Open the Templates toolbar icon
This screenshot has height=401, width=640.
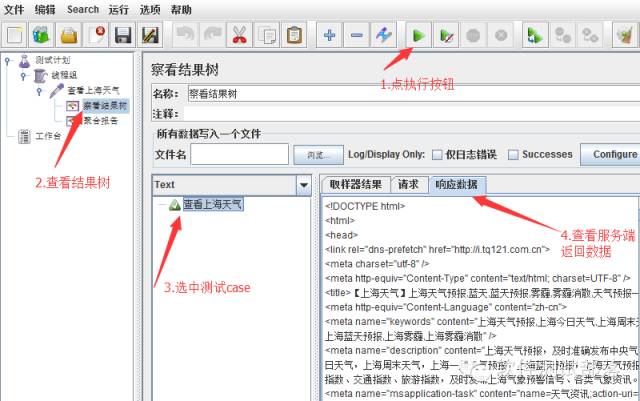41,35
